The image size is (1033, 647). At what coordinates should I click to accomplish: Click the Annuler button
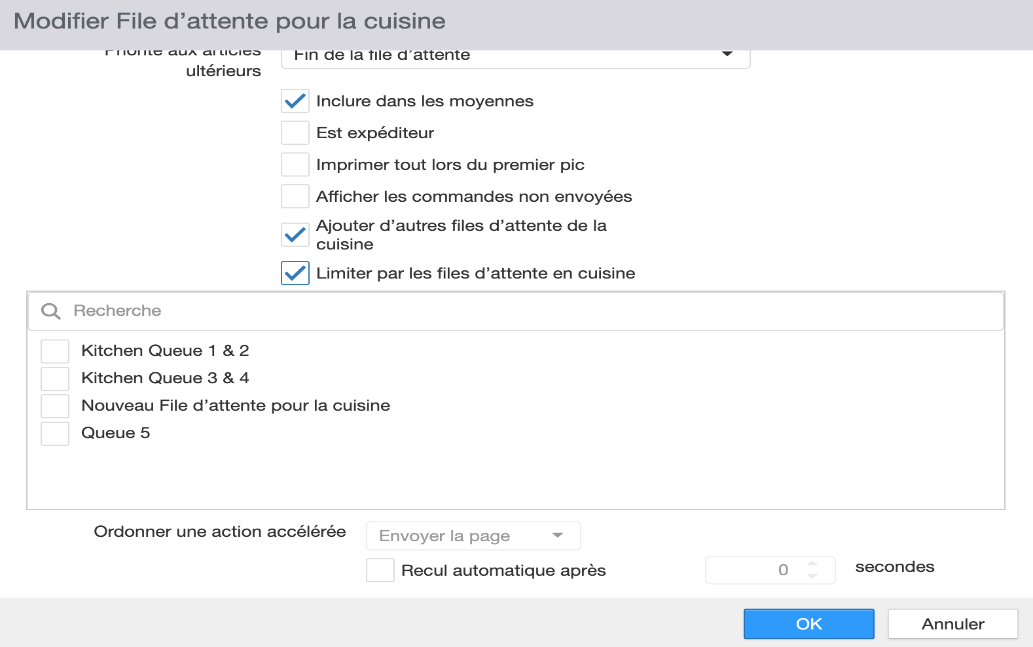[953, 624]
